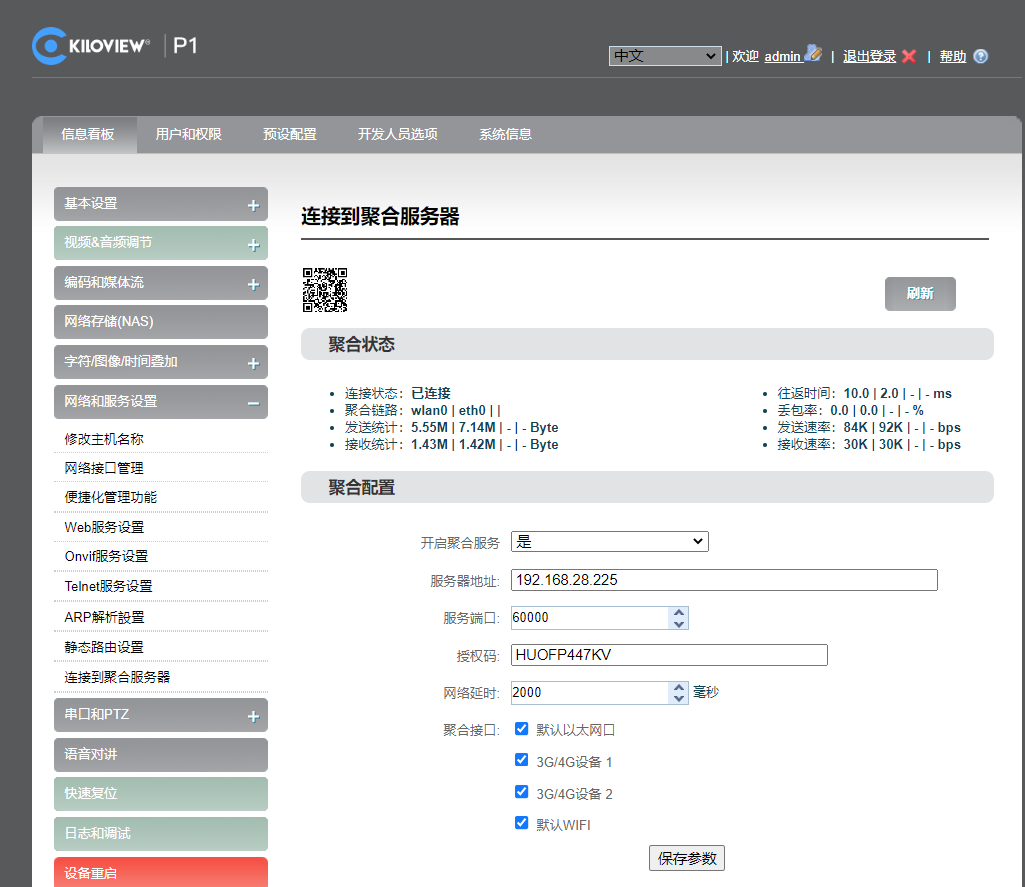The height and width of the screenshot is (887, 1025).
Task: Click the Kiloview logo icon
Action: click(x=50, y=46)
